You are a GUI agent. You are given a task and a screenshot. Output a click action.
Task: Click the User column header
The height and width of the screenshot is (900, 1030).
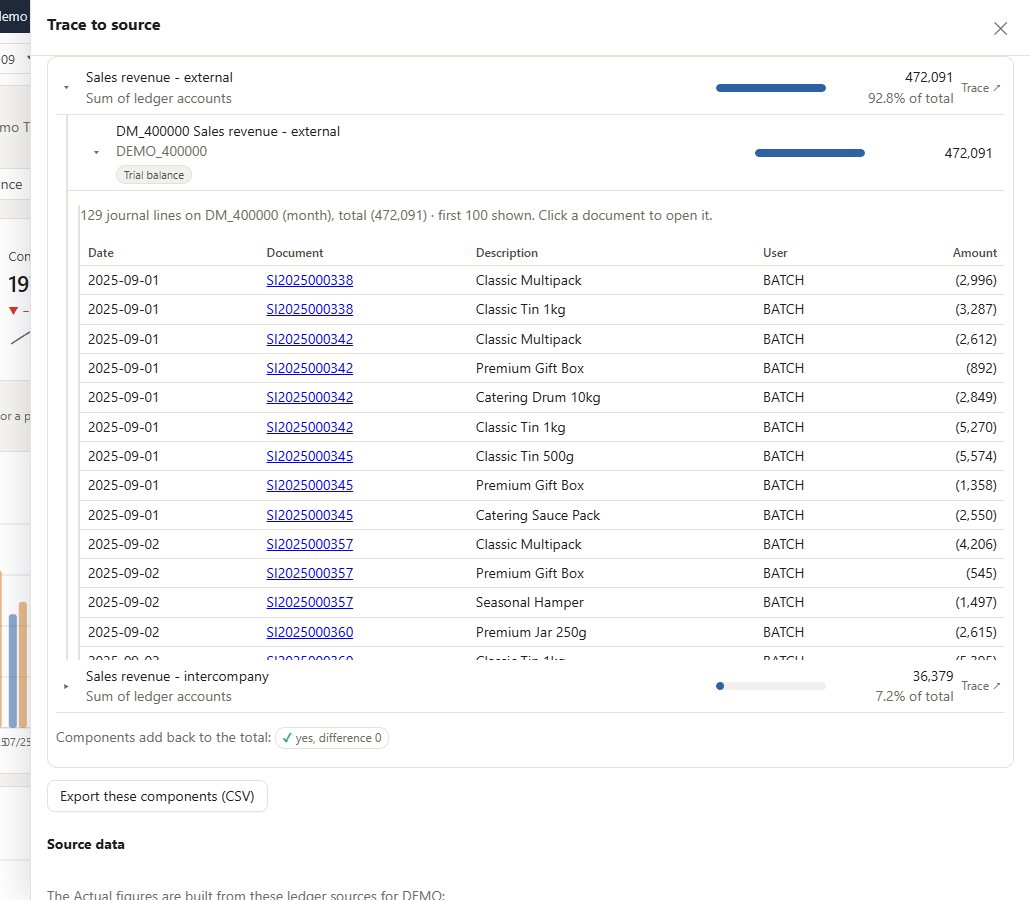coord(775,253)
